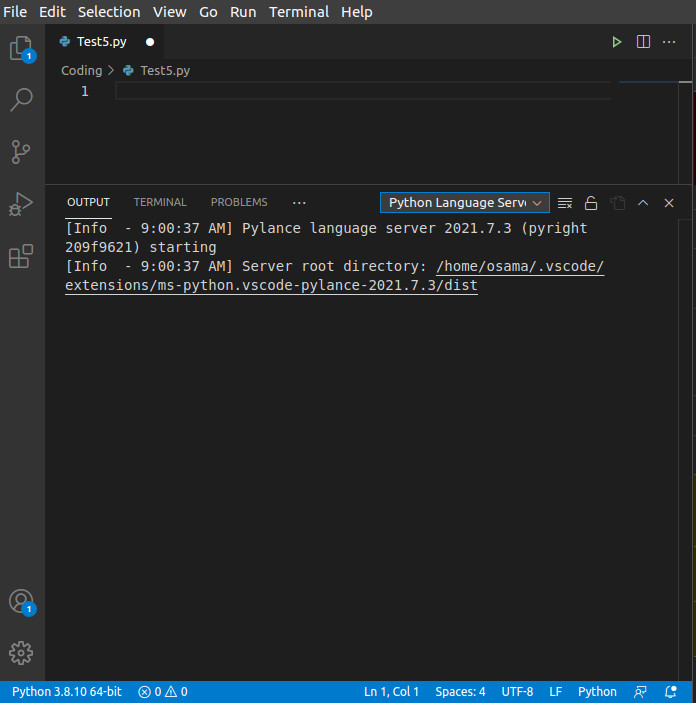Screen dimensions: 696x703
Task: Click line 1 in the editor
Action: (x=363, y=91)
